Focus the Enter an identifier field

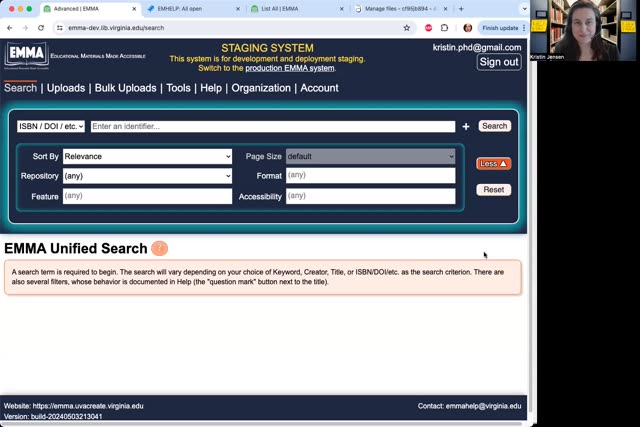point(273,127)
